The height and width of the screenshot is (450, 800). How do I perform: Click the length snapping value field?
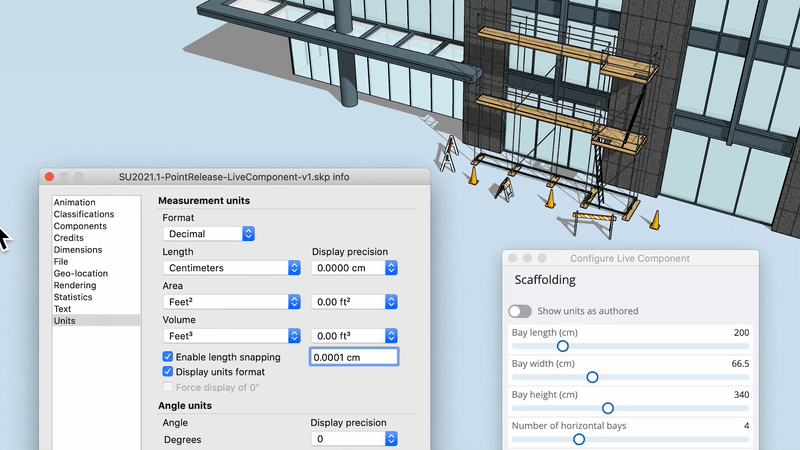point(354,357)
